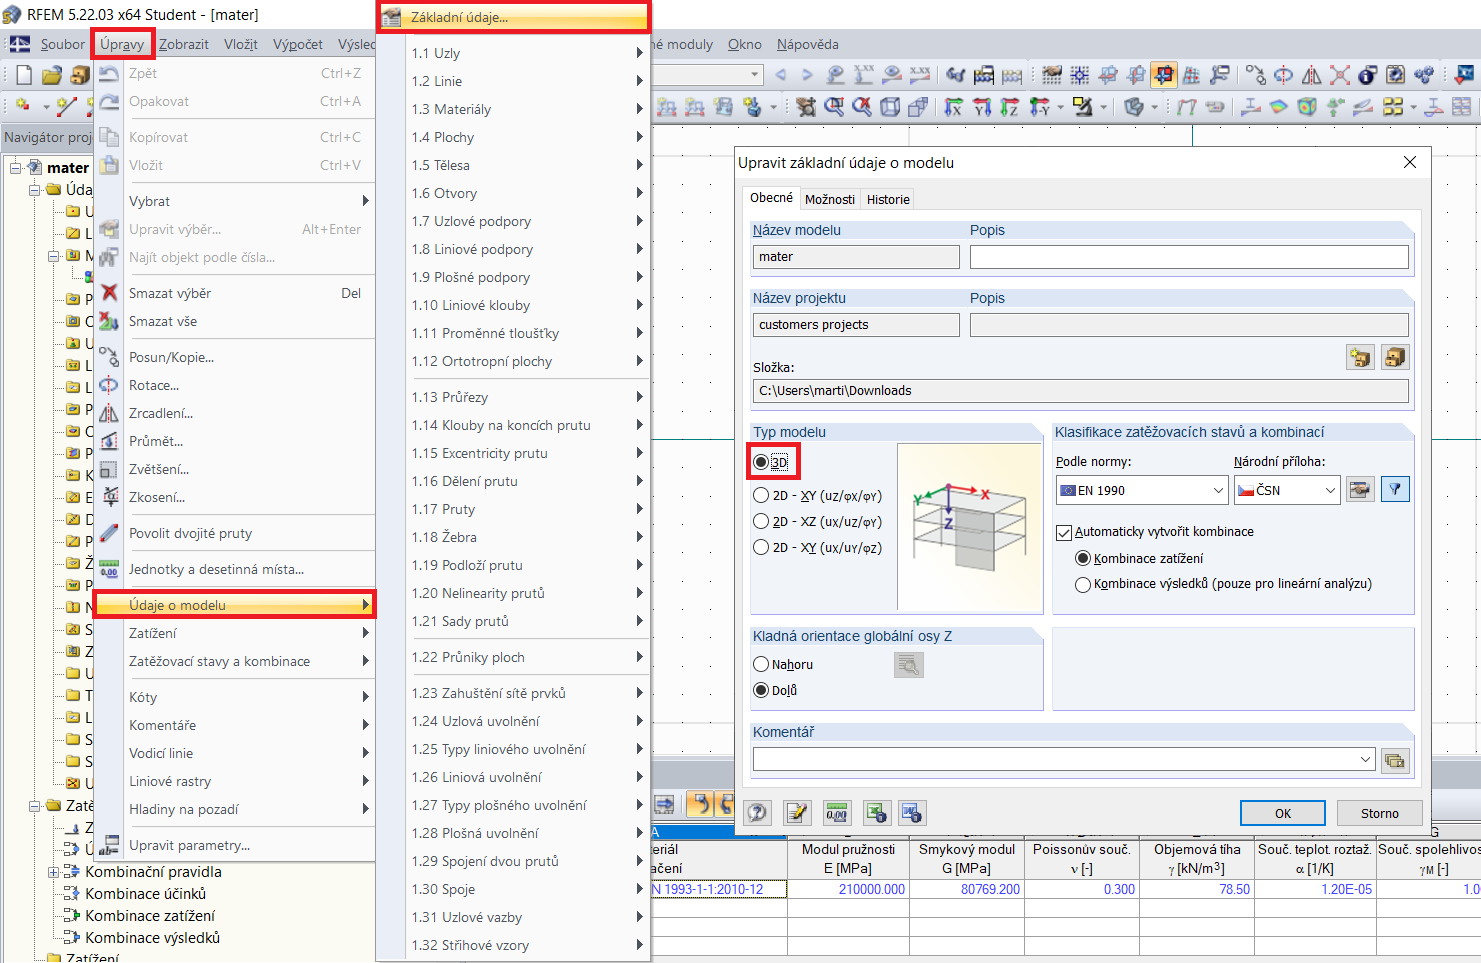Click Kombinace zatížení in the navigator tree
This screenshot has width=1481, height=963.
point(150,916)
